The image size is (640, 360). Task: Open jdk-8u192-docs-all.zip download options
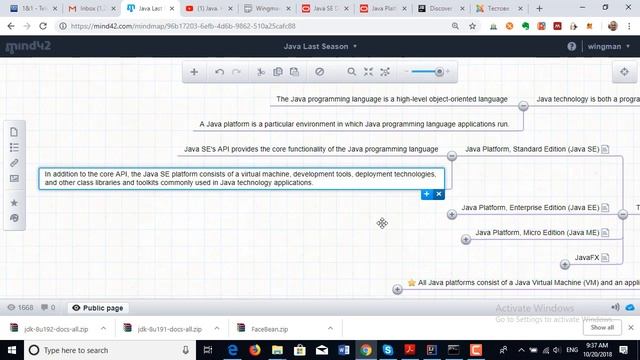(103, 328)
